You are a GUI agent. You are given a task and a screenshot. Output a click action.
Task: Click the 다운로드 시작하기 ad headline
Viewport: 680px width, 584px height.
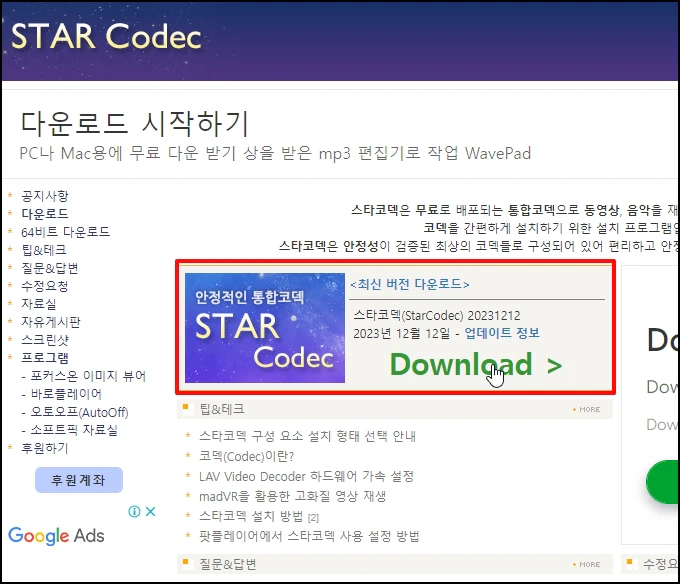tap(134, 123)
